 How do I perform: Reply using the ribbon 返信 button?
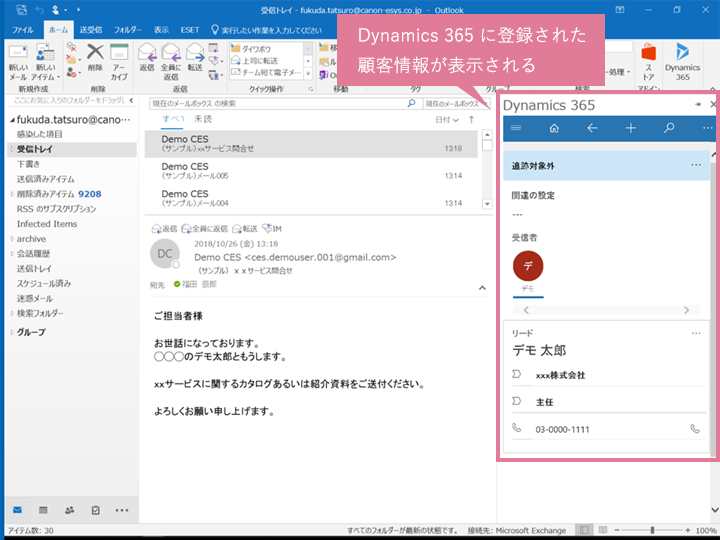(x=147, y=57)
